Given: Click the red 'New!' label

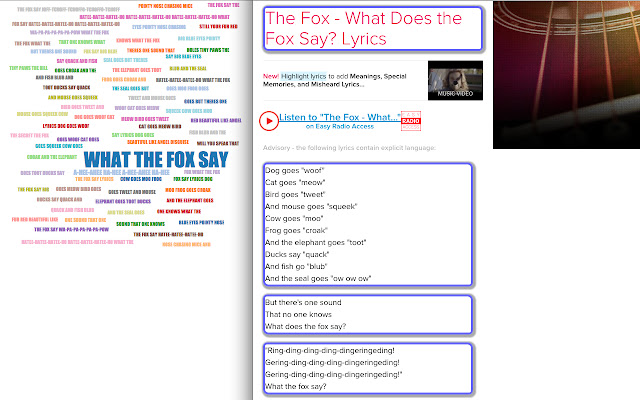Looking at the screenshot, I should (271, 76).
